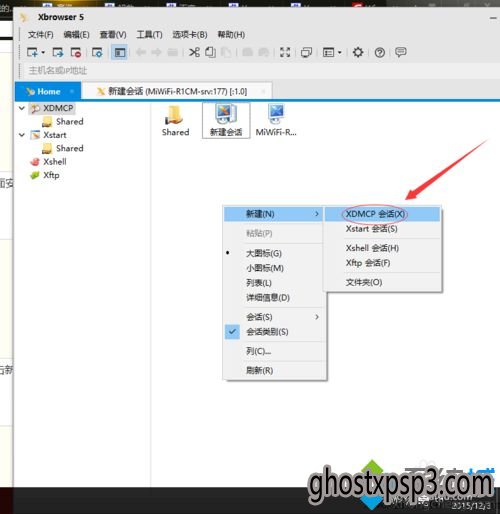500x514 pixels.
Task: Select the 新建会话 session icon
Action: tap(226, 120)
